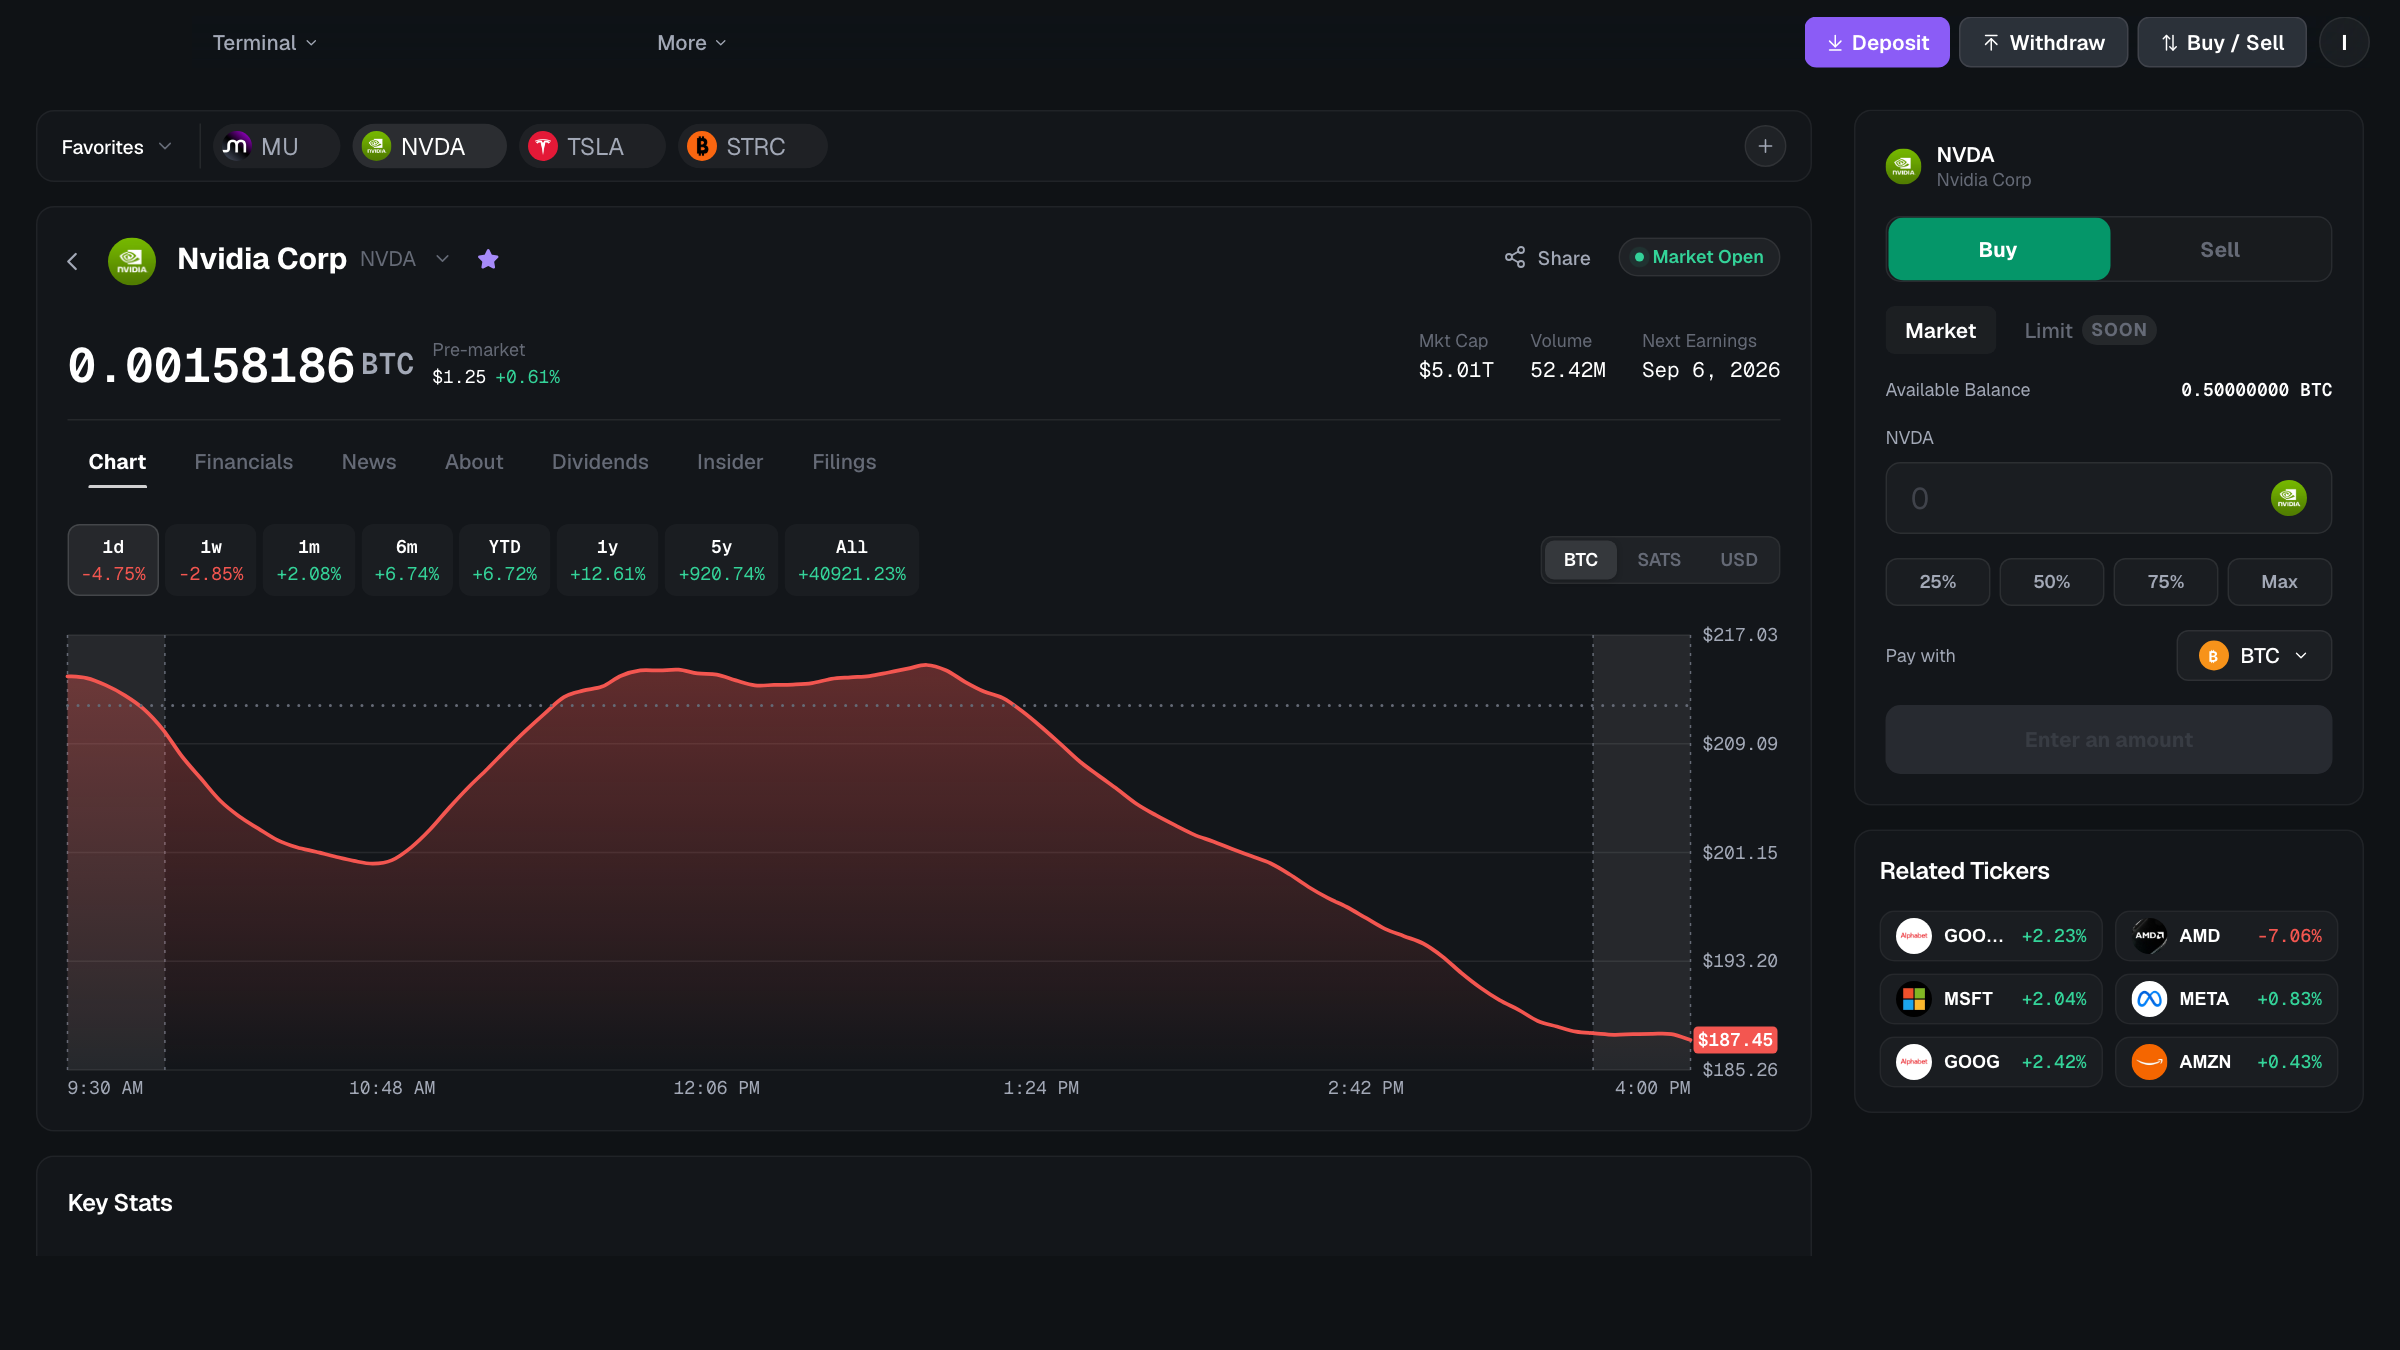The image size is (2400, 1350).
Task: Select the 5y chart range
Action: pos(722,560)
